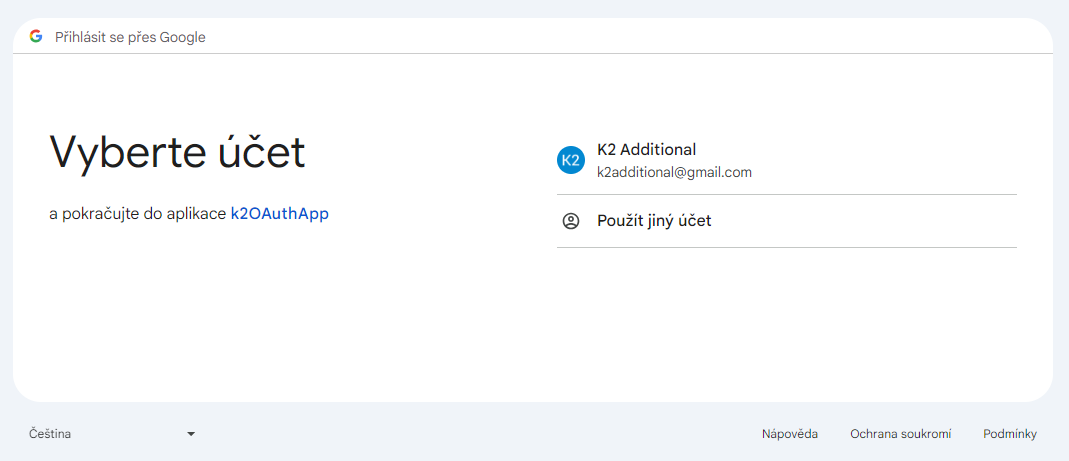Click the word Vyberte in the heading
Image resolution: width=1069 pixels, height=461 pixels.
[x=111, y=153]
